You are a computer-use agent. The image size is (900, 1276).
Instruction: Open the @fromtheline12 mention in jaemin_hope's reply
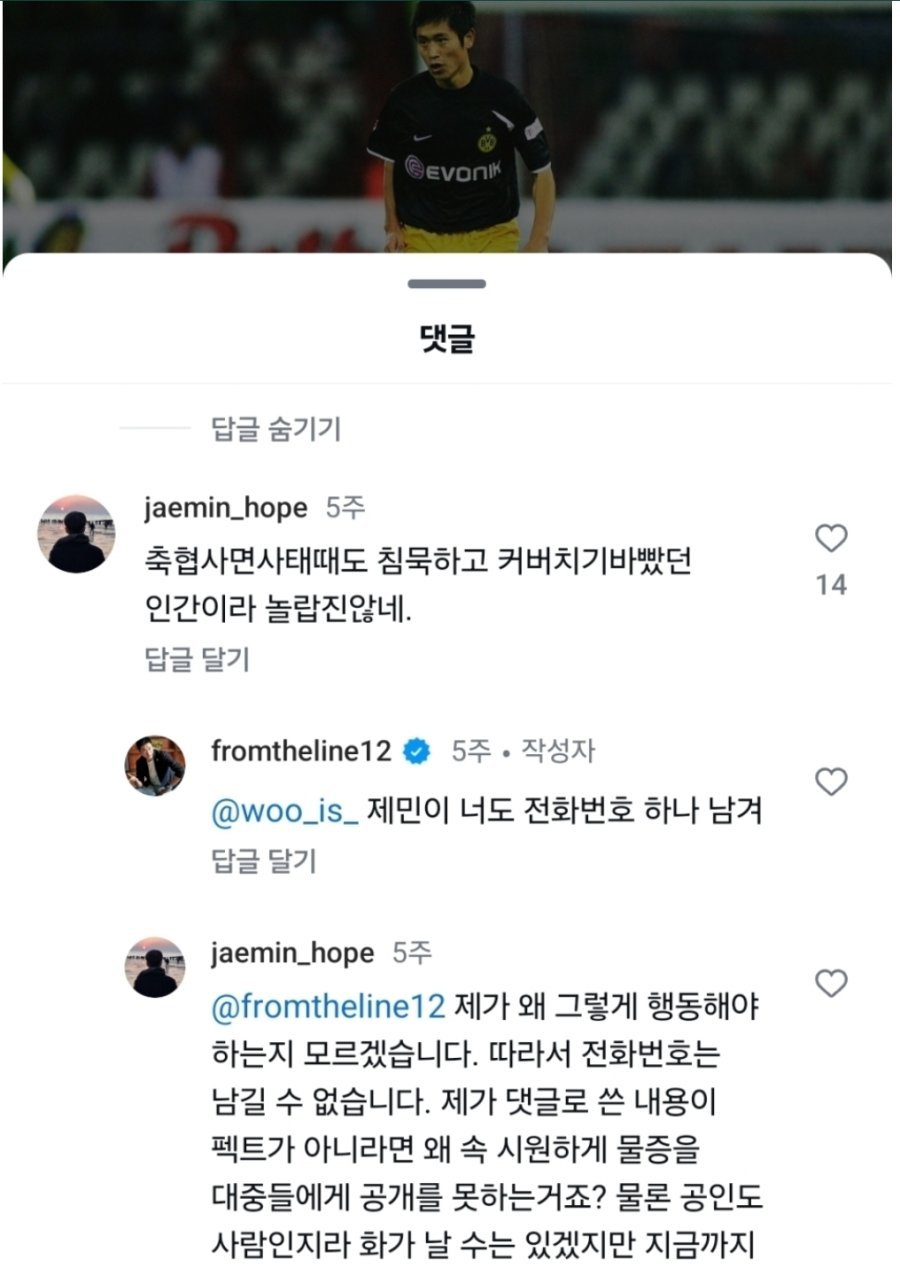pyautogui.click(x=327, y=1006)
